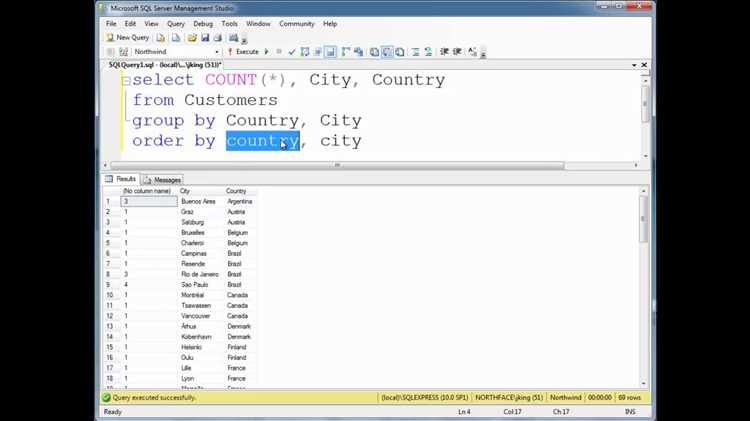This screenshot has width=750, height=421.
Task: Open the File menu
Action: (x=111, y=23)
